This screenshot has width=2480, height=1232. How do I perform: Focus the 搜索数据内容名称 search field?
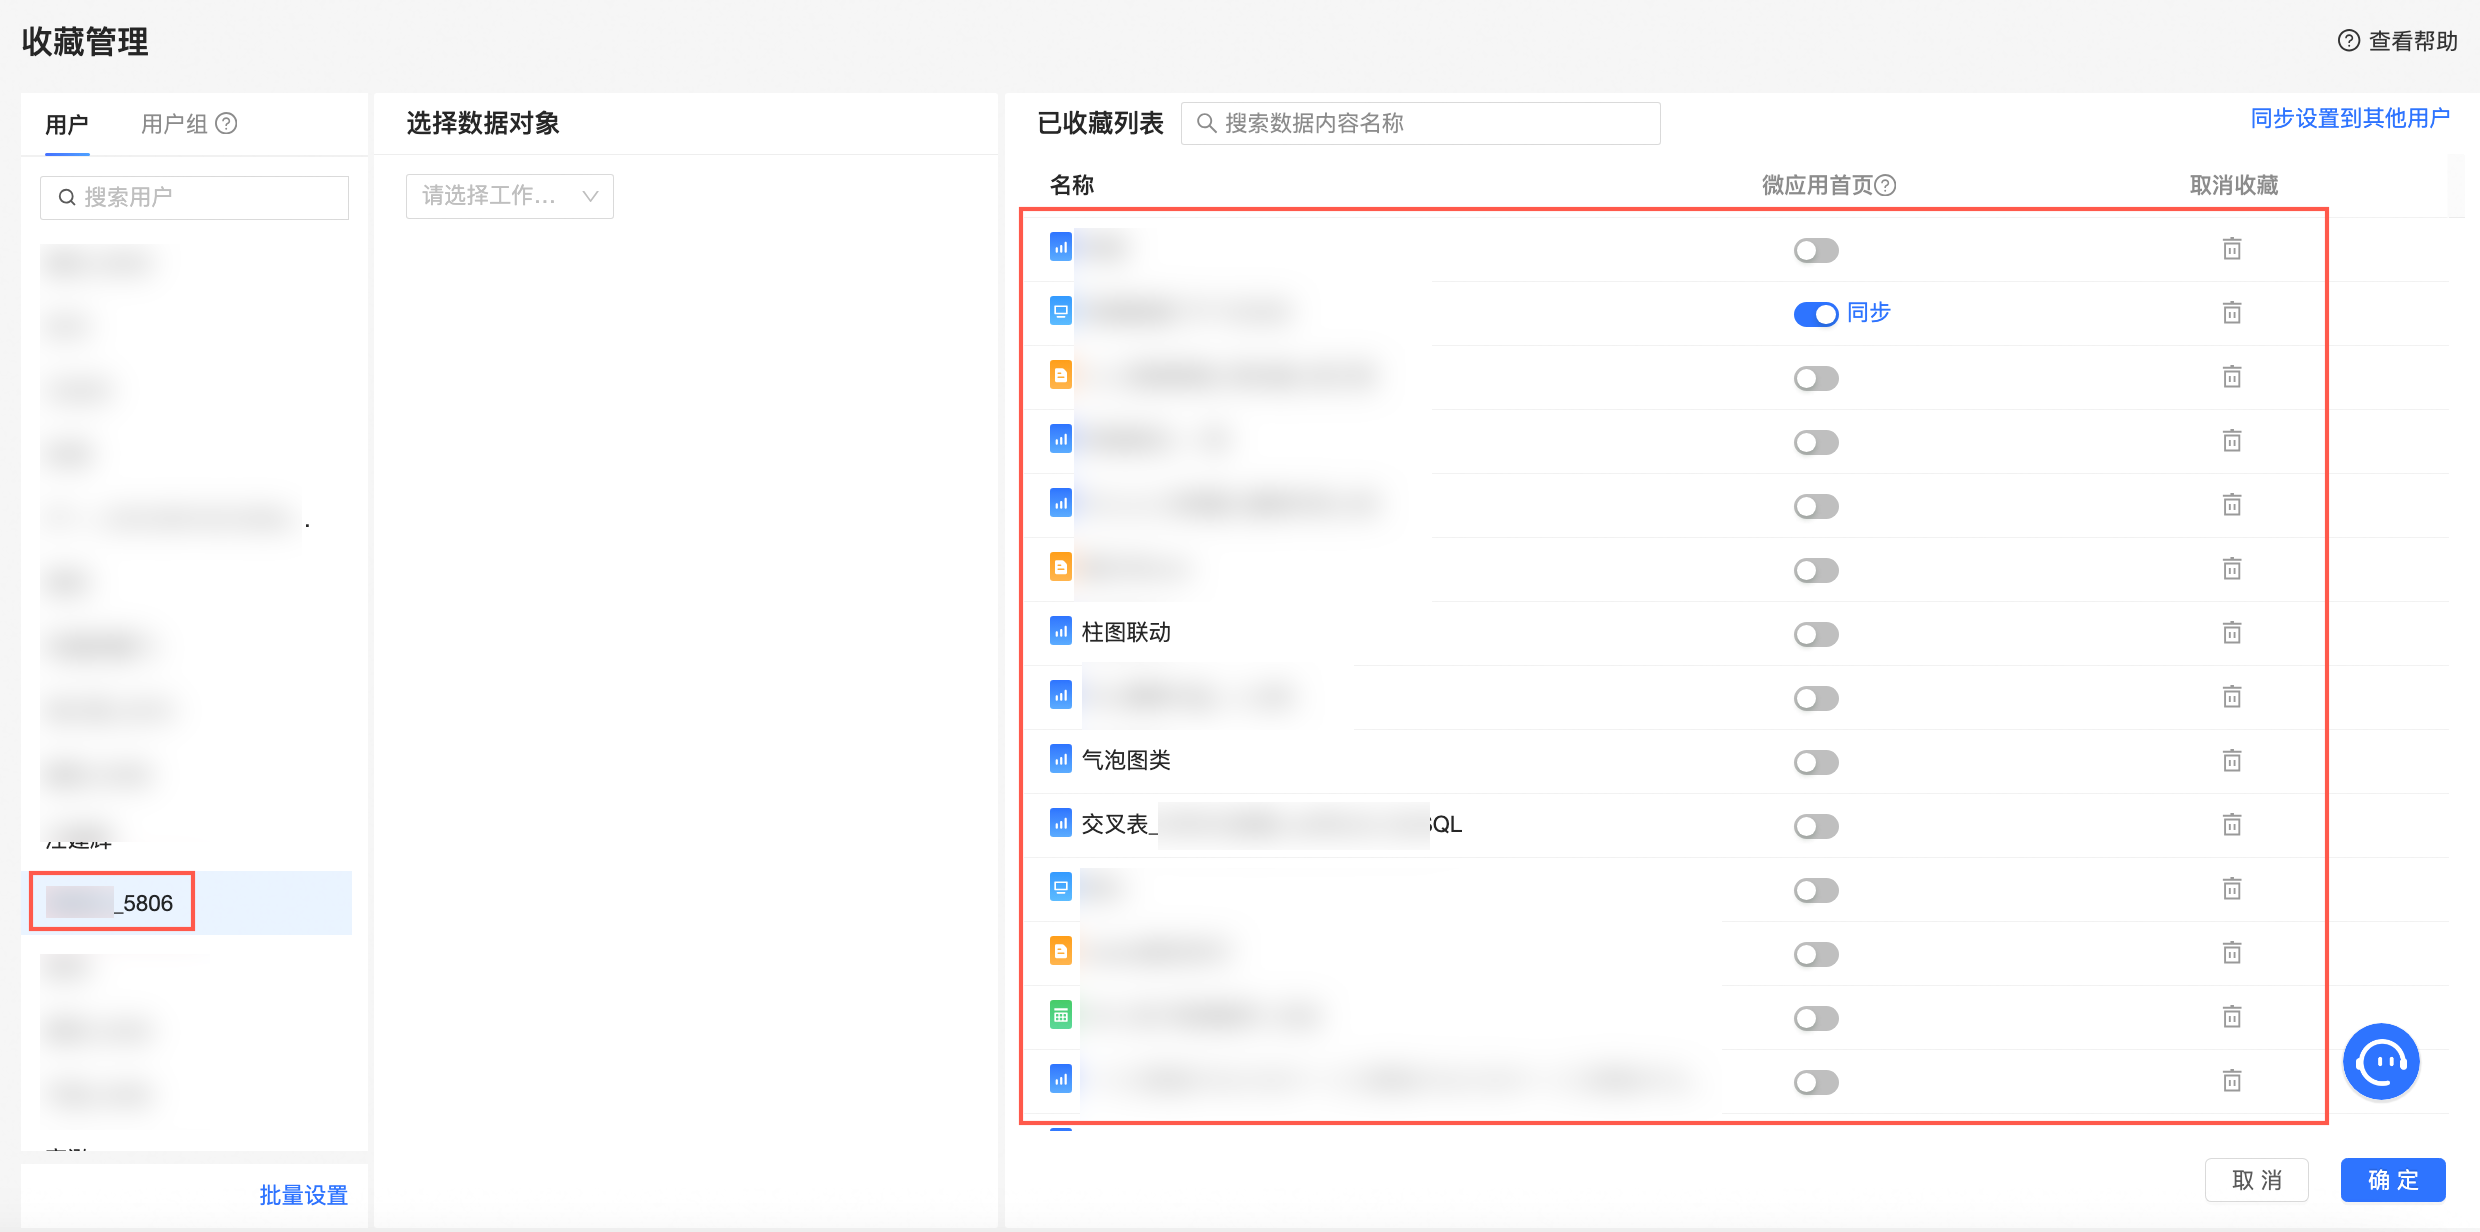pos(1420,123)
